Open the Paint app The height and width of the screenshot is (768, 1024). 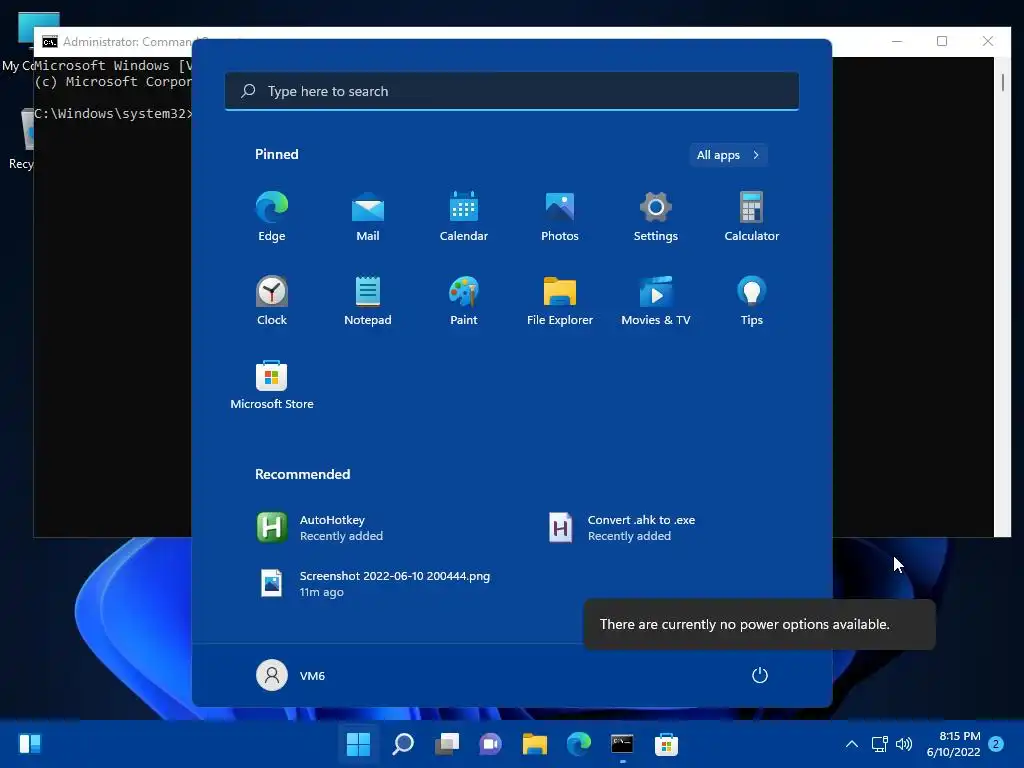tap(464, 301)
